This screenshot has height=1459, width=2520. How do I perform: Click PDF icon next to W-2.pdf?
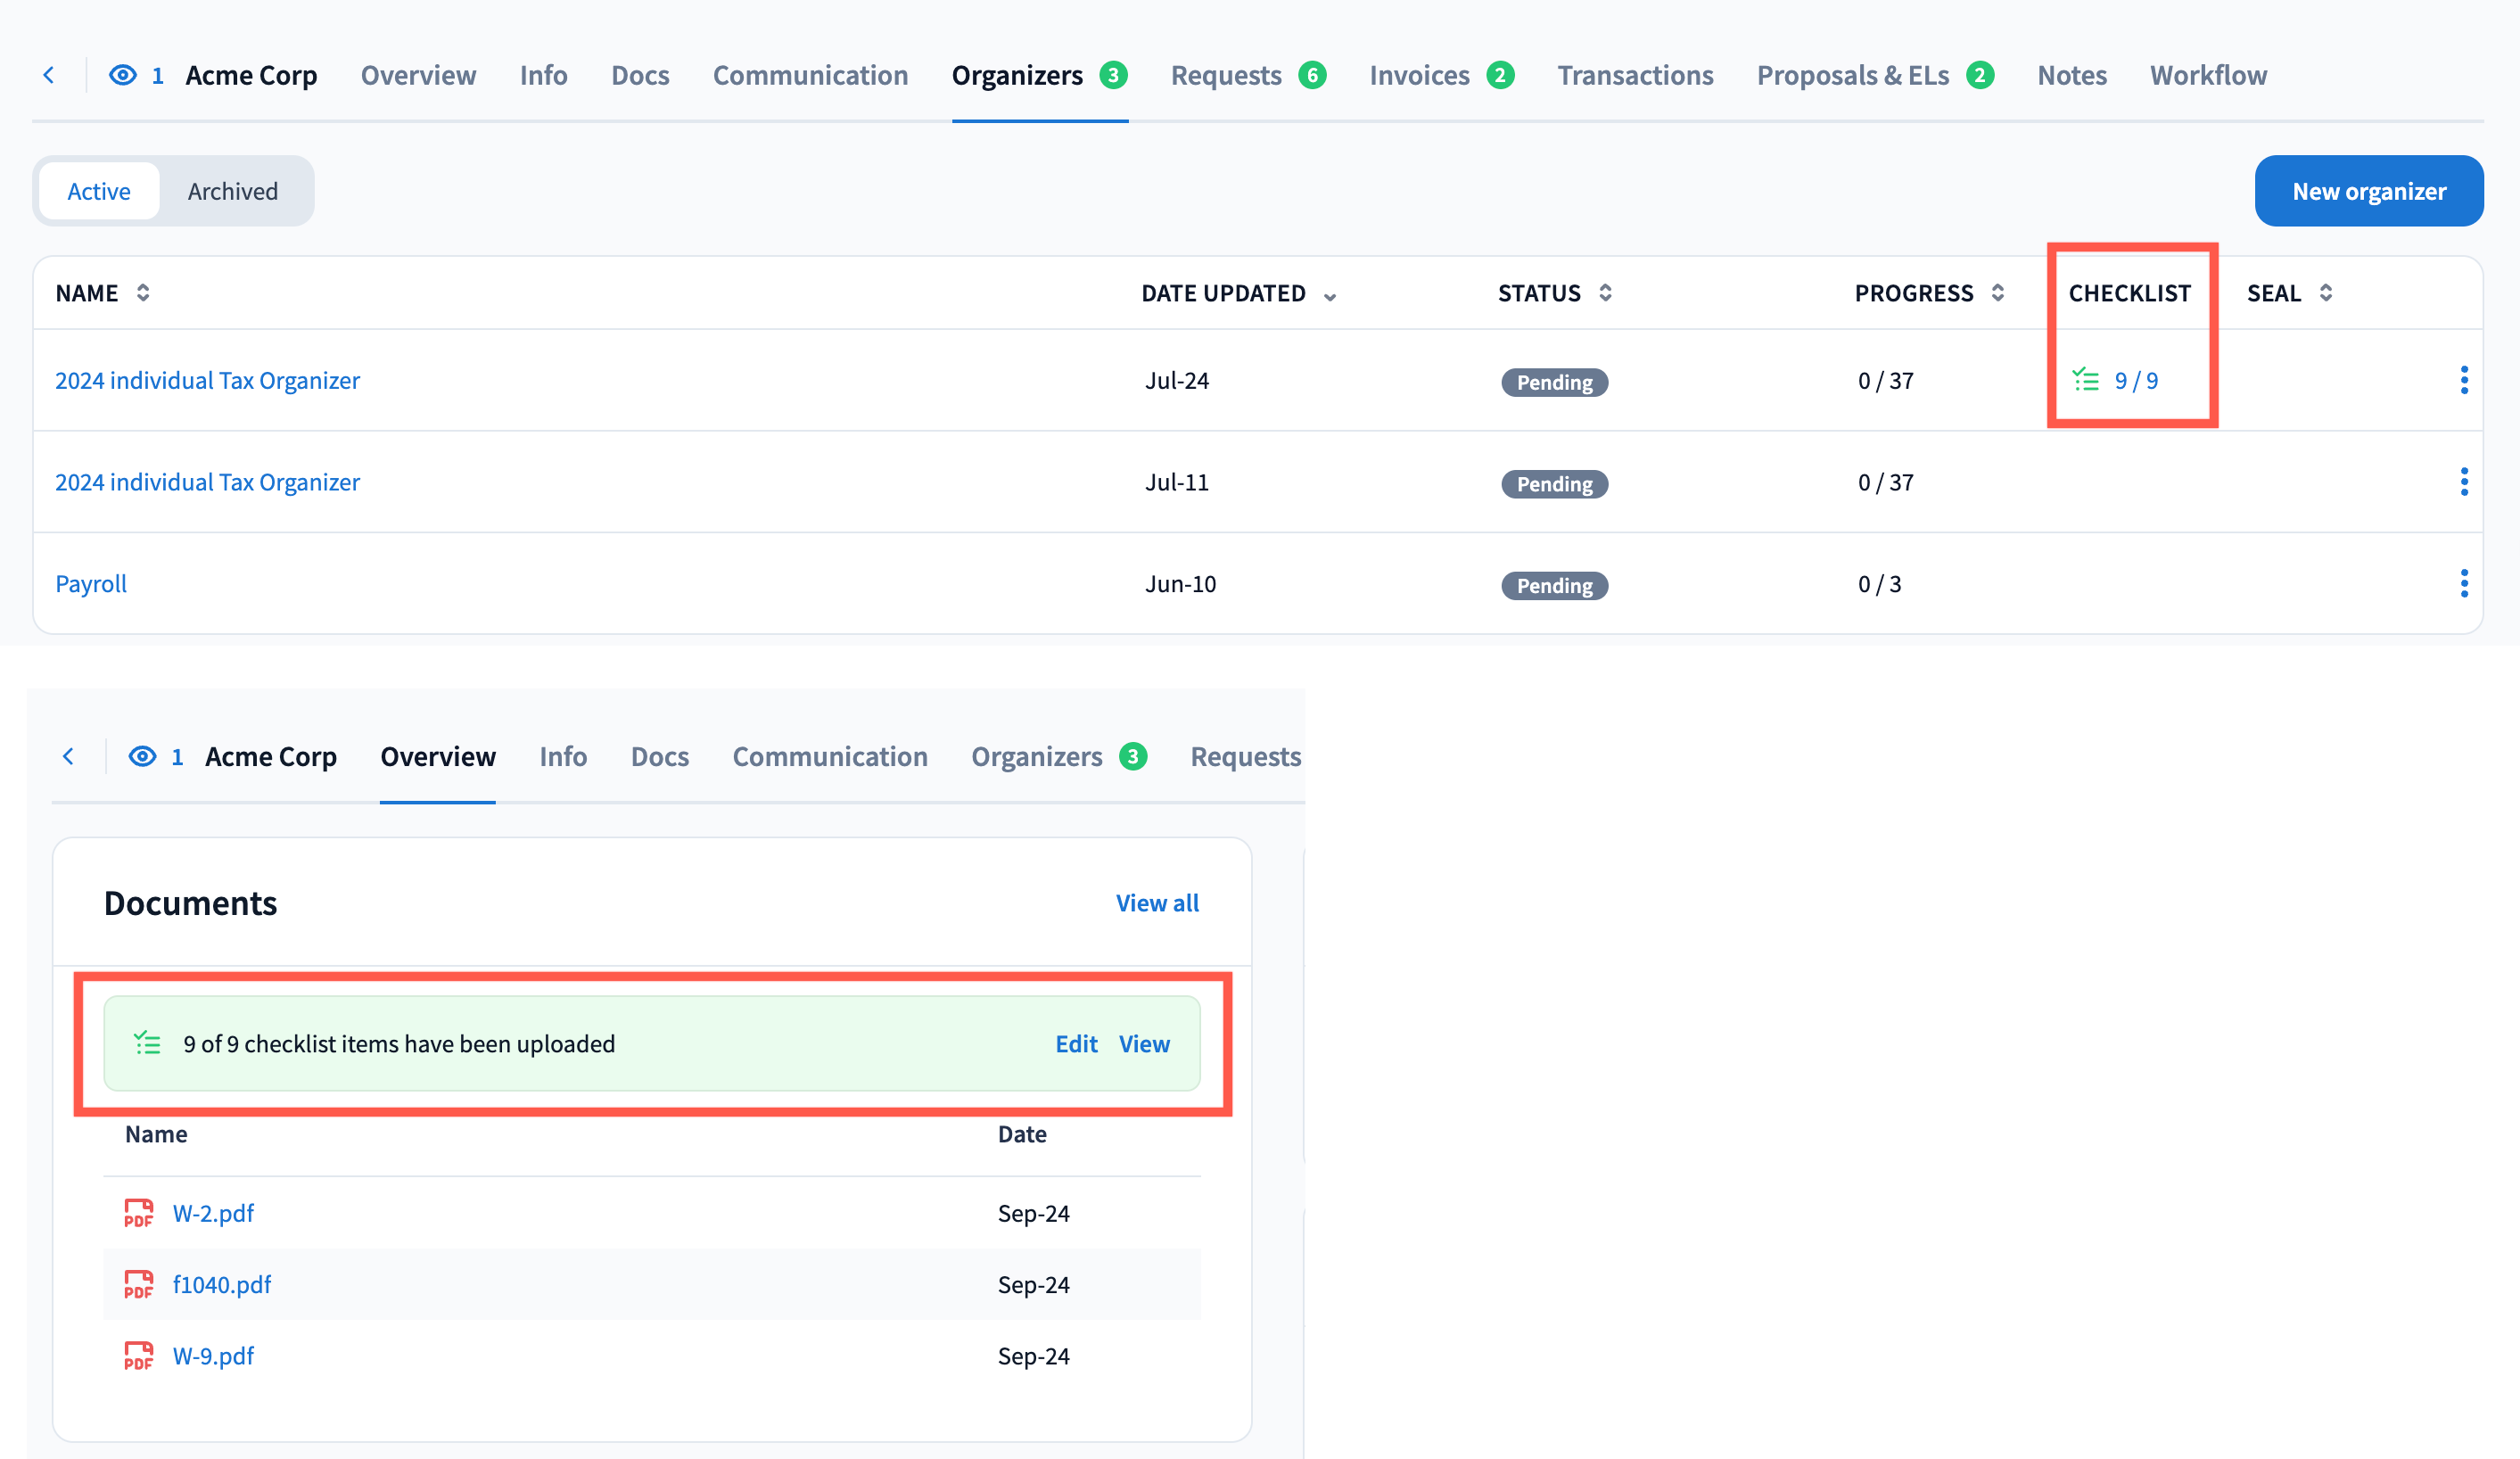pos(138,1213)
